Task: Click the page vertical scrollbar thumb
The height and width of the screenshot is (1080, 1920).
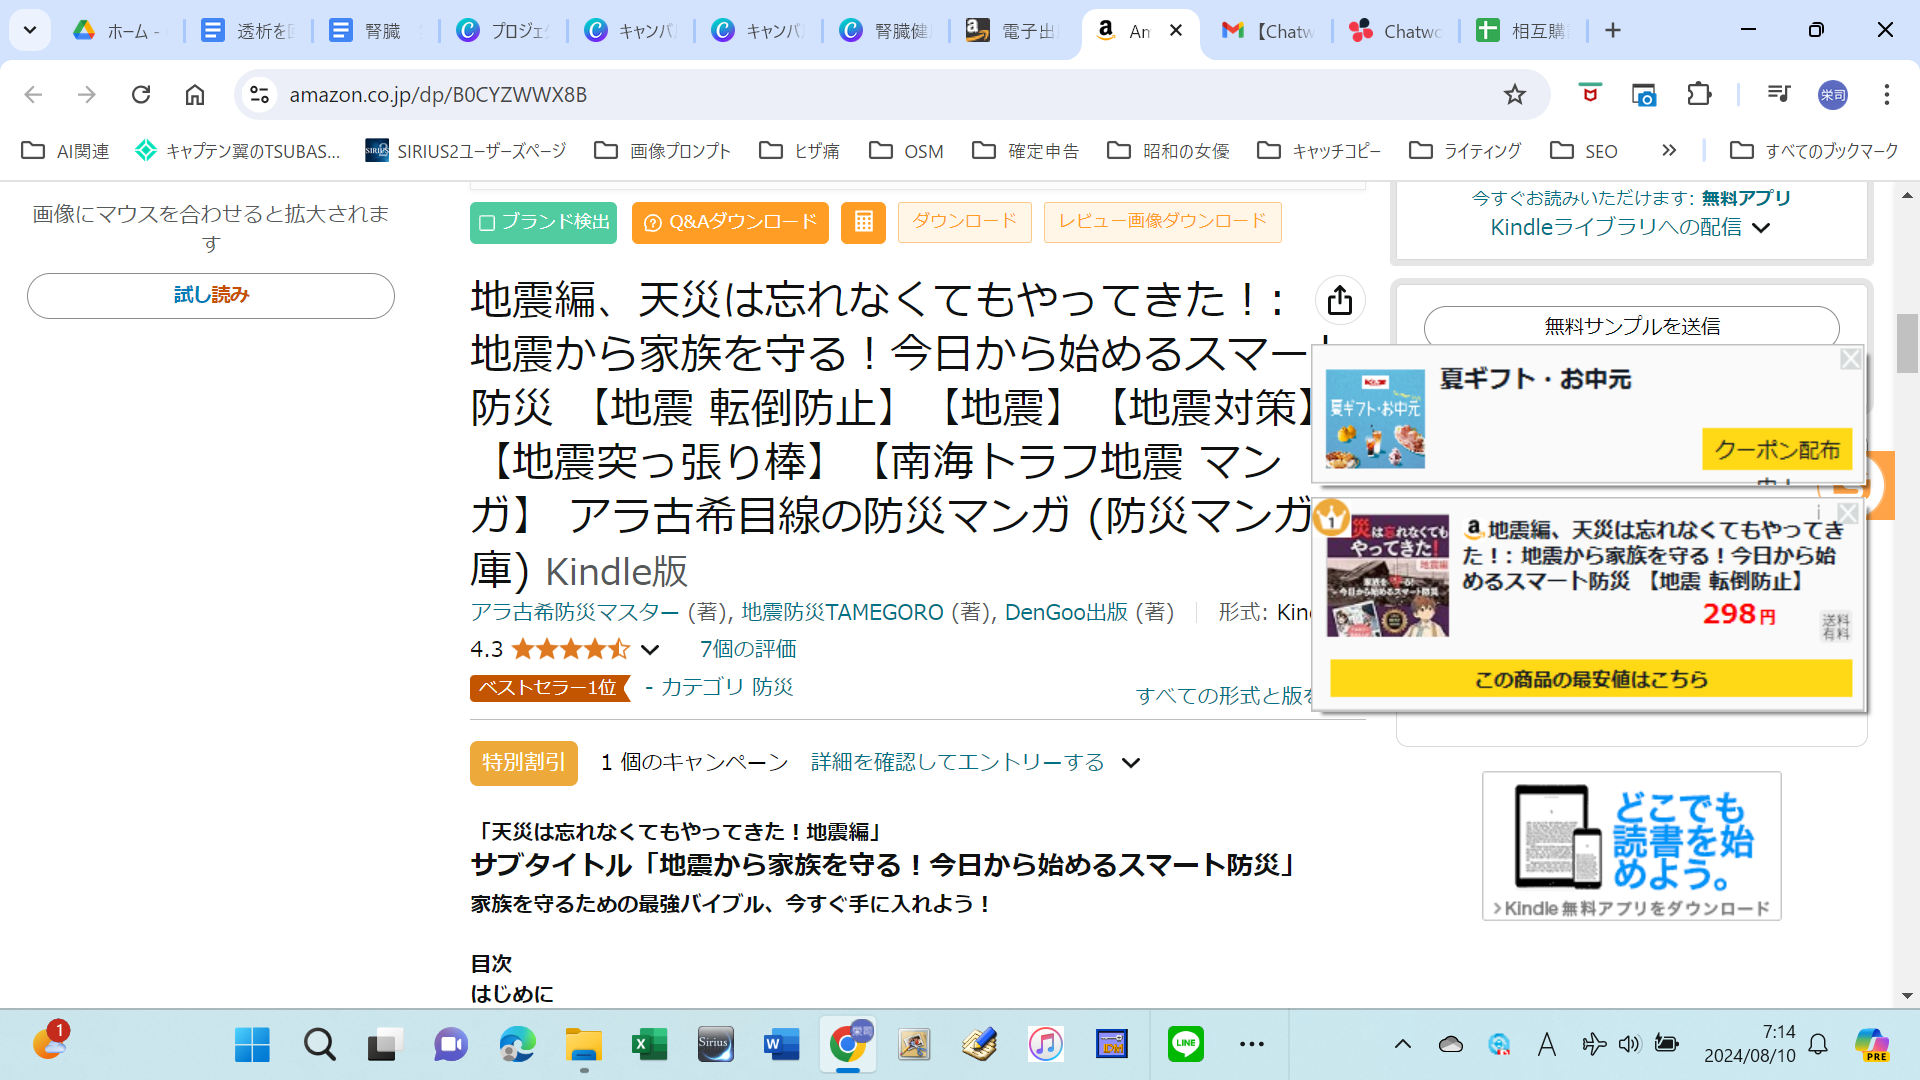Action: 1907,343
